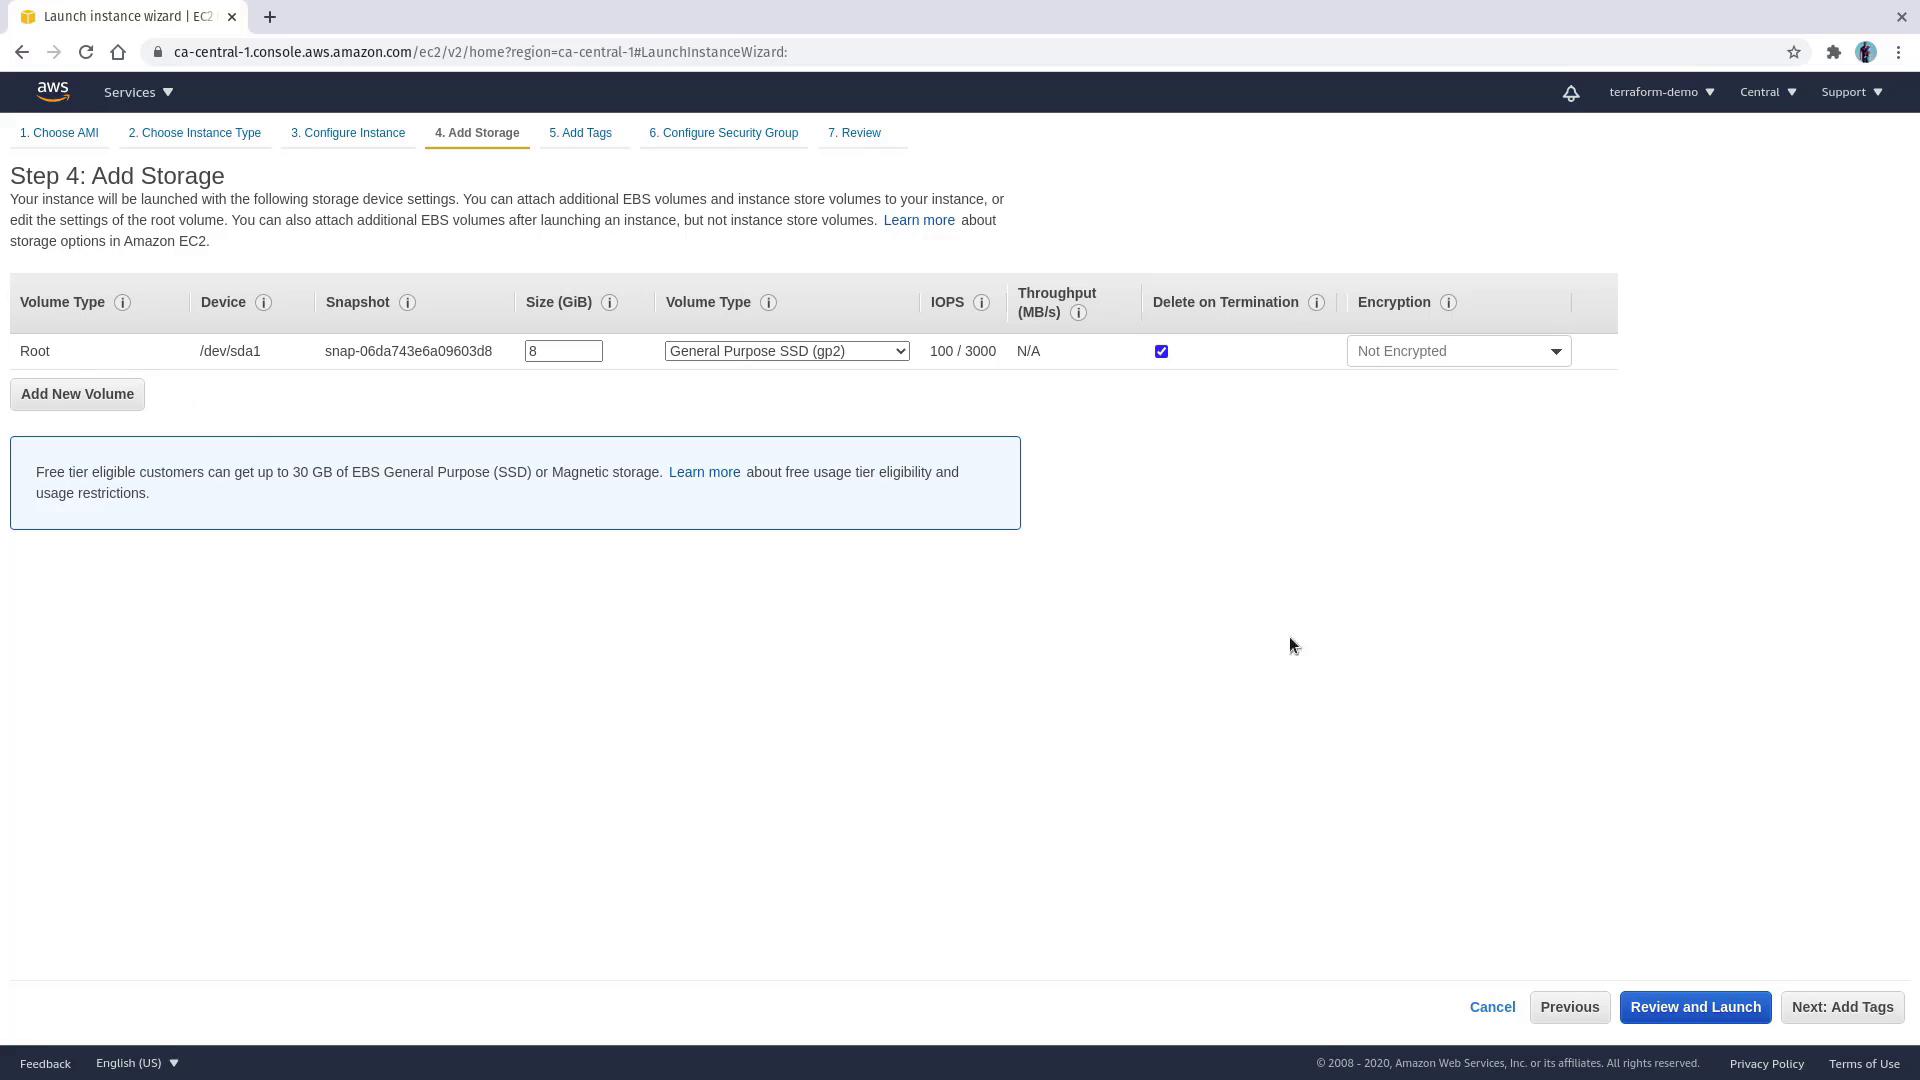Click info icon next to Size (GiB)
Image resolution: width=1920 pixels, height=1080 pixels.
[609, 303]
